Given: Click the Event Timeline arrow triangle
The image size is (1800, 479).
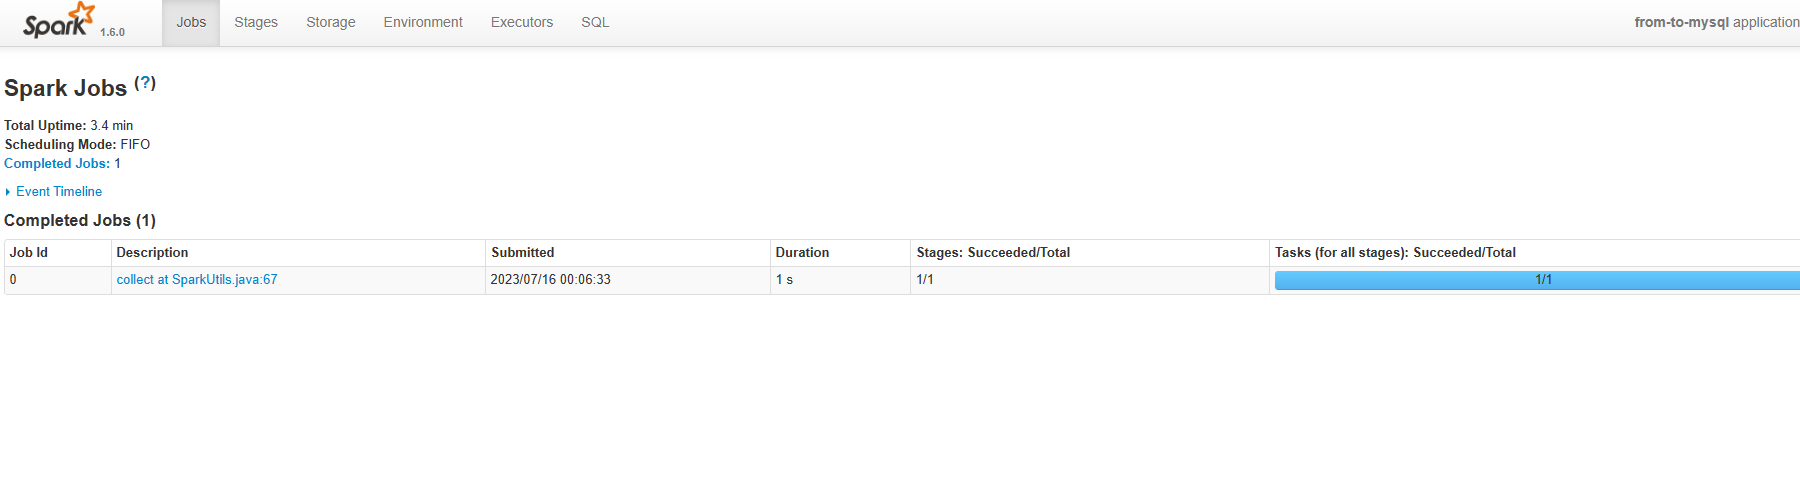Looking at the screenshot, I should (x=8, y=192).
